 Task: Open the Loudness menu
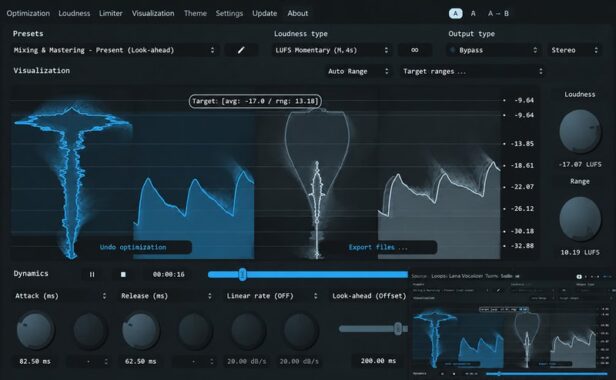[x=74, y=13]
